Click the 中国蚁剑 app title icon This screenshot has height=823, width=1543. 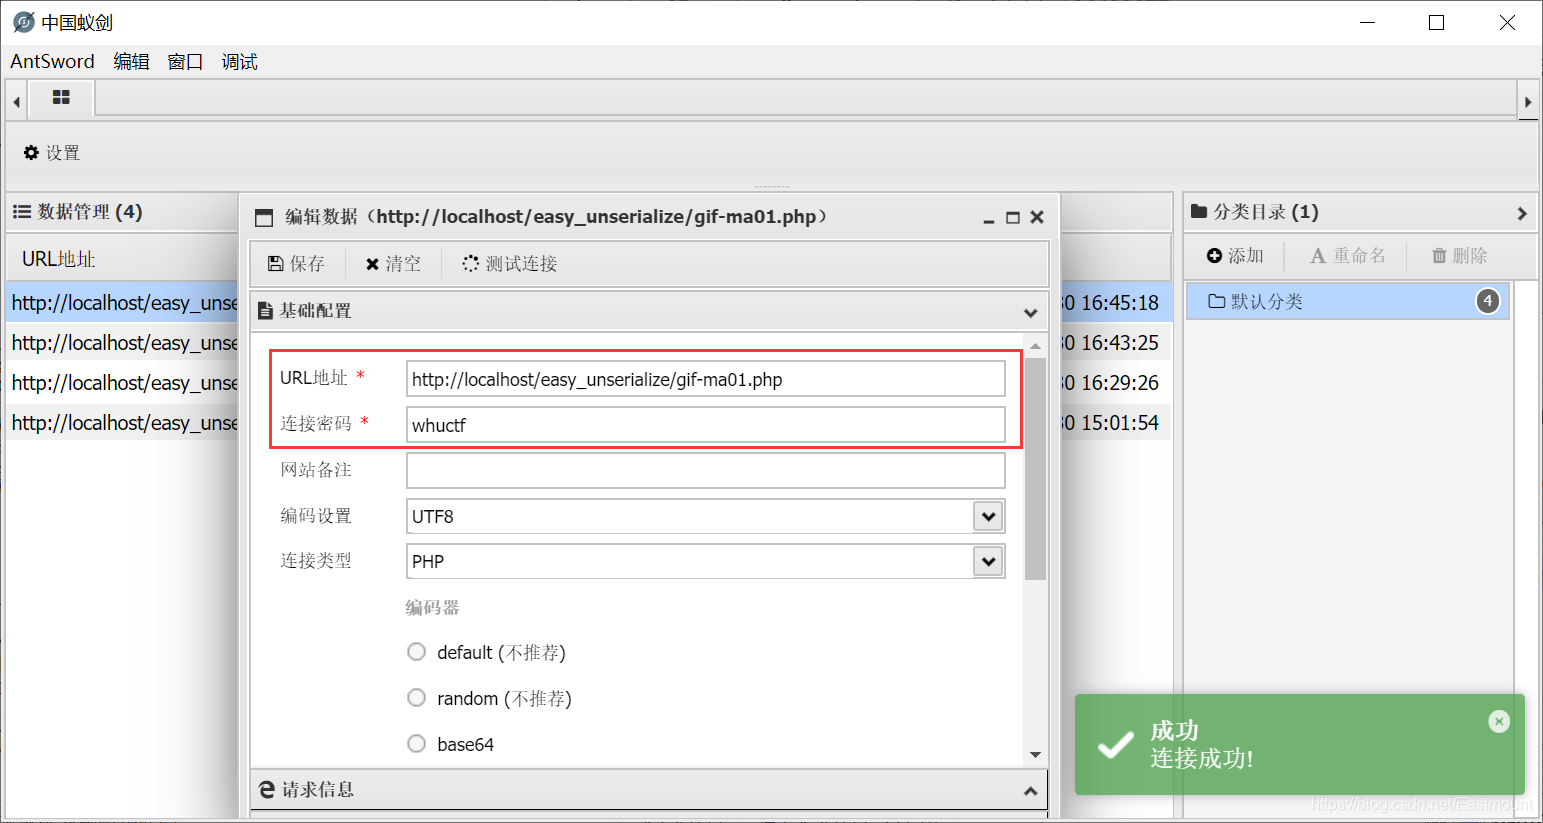click(23, 22)
